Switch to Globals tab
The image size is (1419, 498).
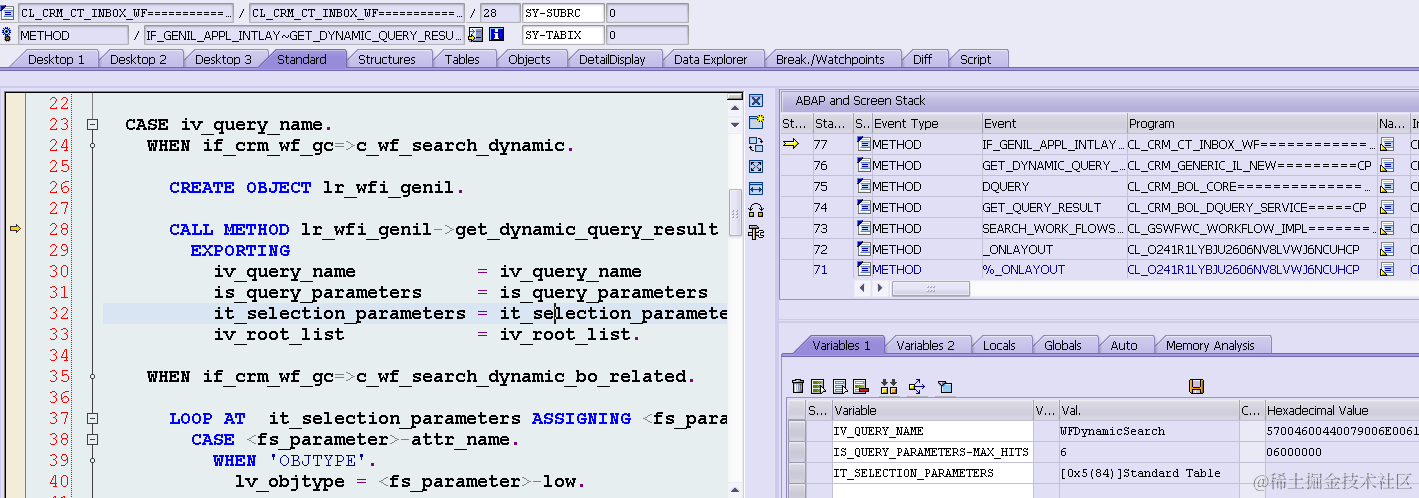pyautogui.click(x=1062, y=345)
